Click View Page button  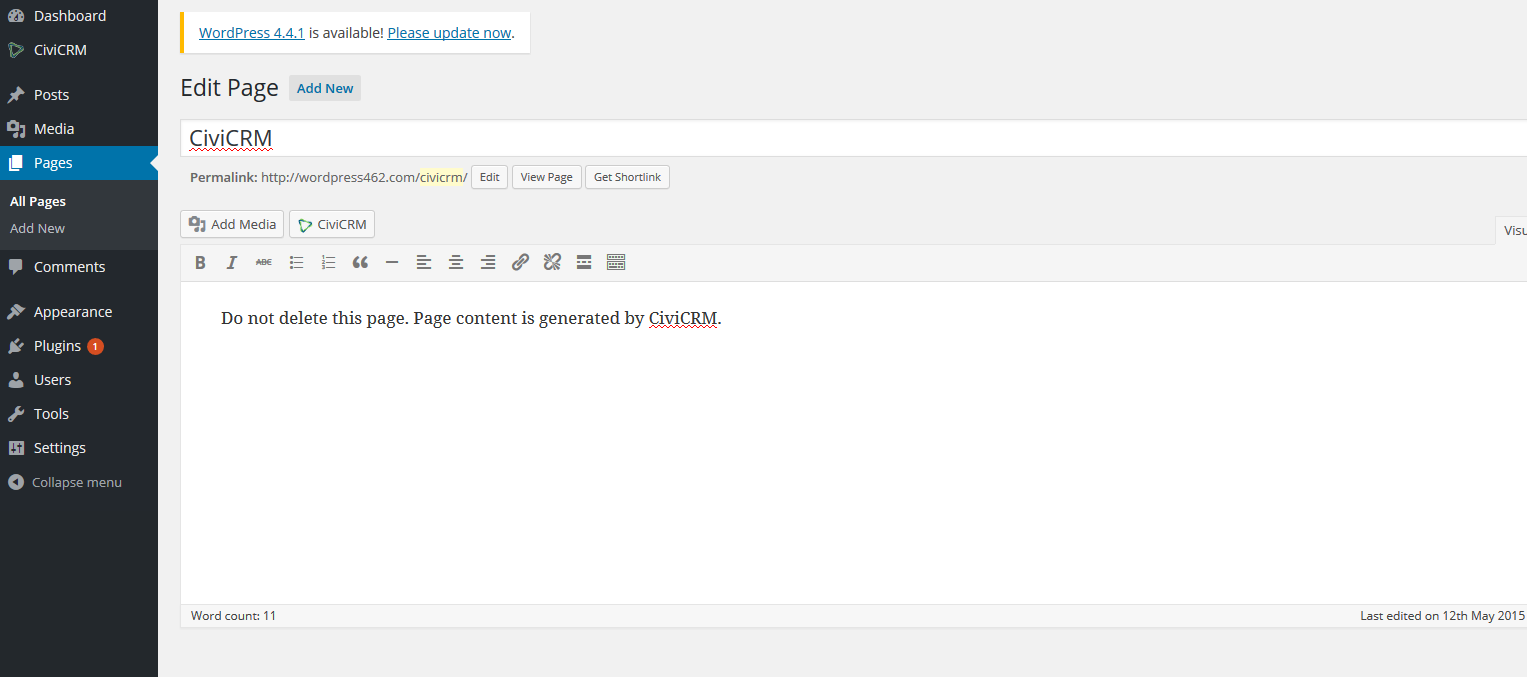546,177
